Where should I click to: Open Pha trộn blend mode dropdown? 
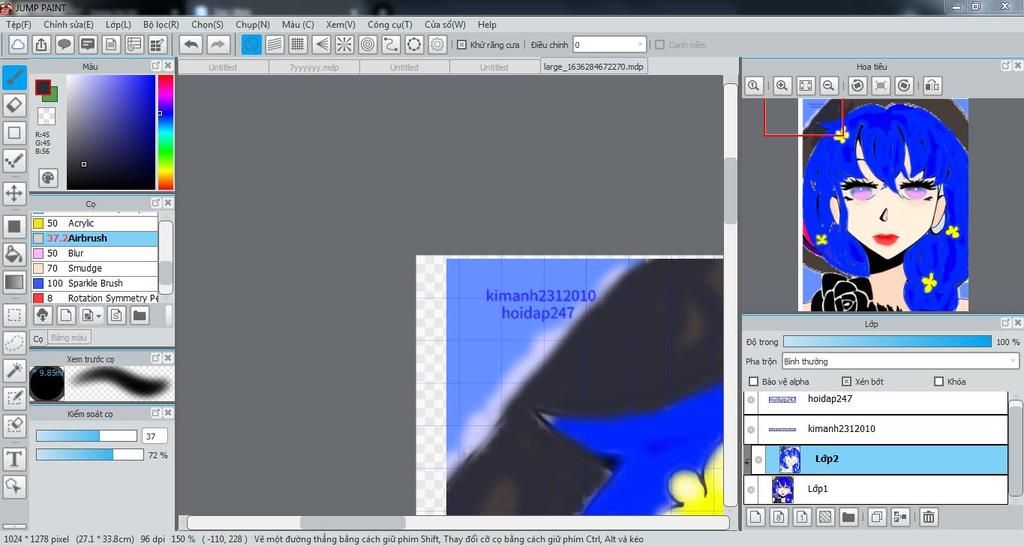(x=900, y=361)
